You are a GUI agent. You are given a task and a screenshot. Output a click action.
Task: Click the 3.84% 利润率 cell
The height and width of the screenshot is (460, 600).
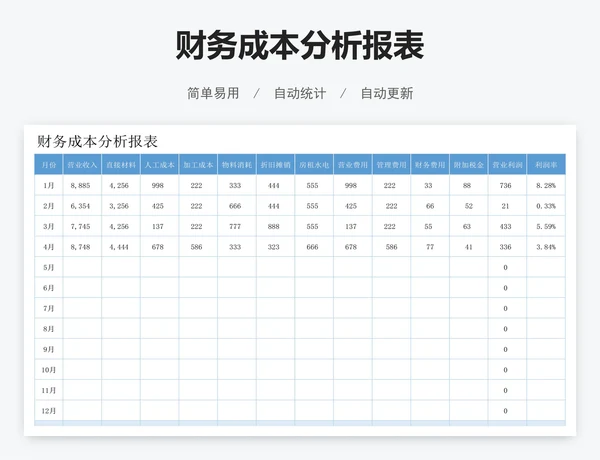pyautogui.click(x=546, y=247)
